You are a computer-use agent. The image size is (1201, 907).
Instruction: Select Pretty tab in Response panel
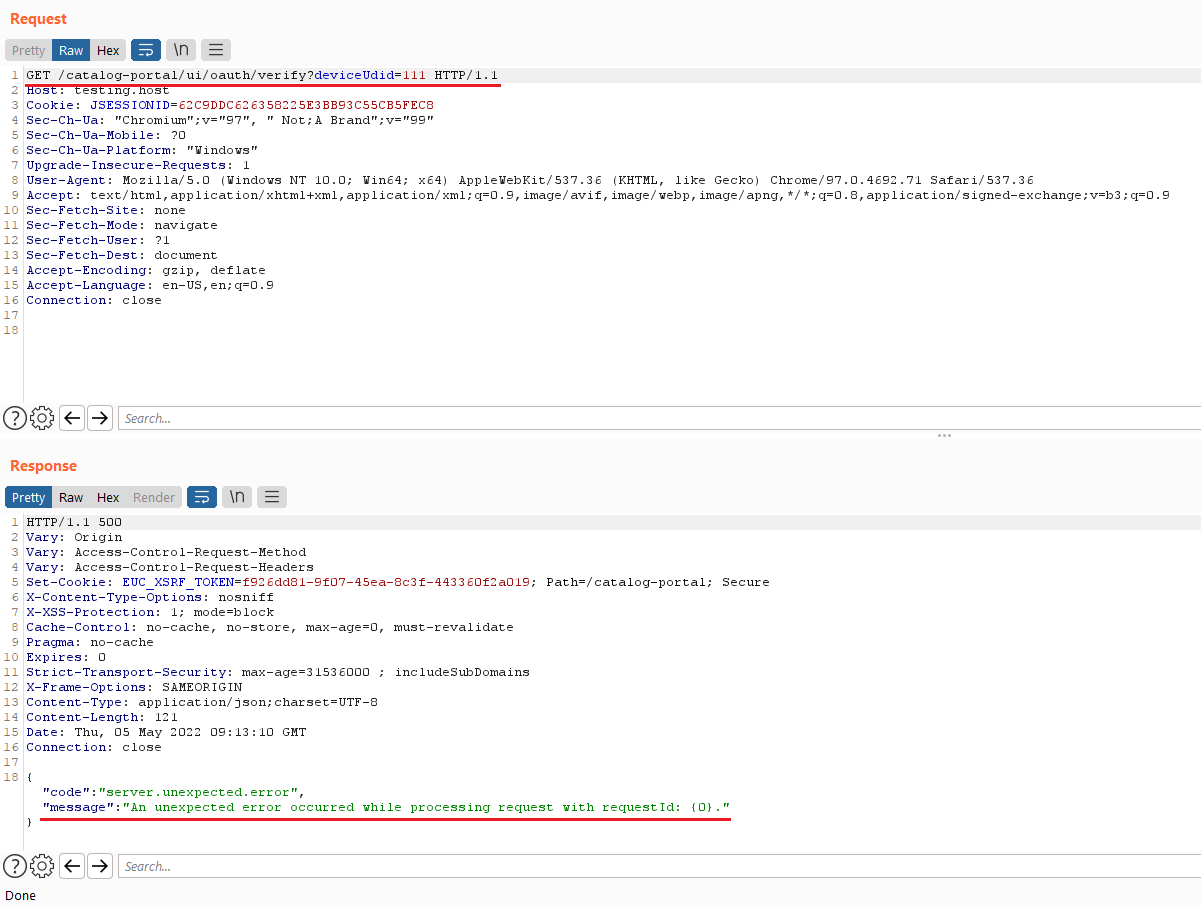pos(28,497)
